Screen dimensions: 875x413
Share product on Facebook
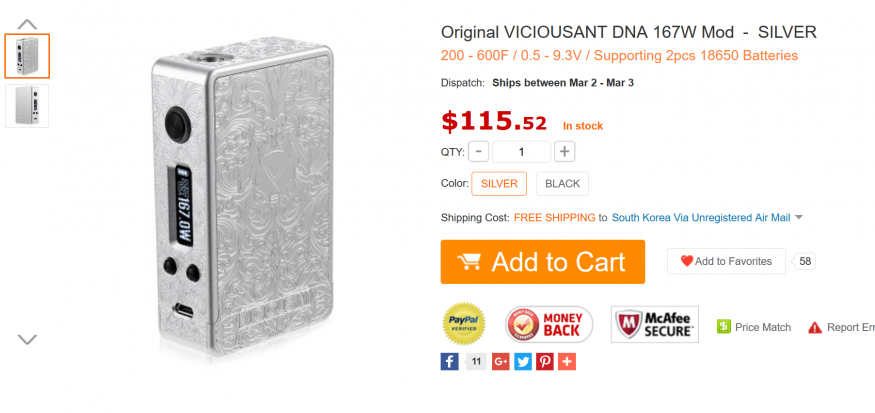pyautogui.click(x=450, y=361)
